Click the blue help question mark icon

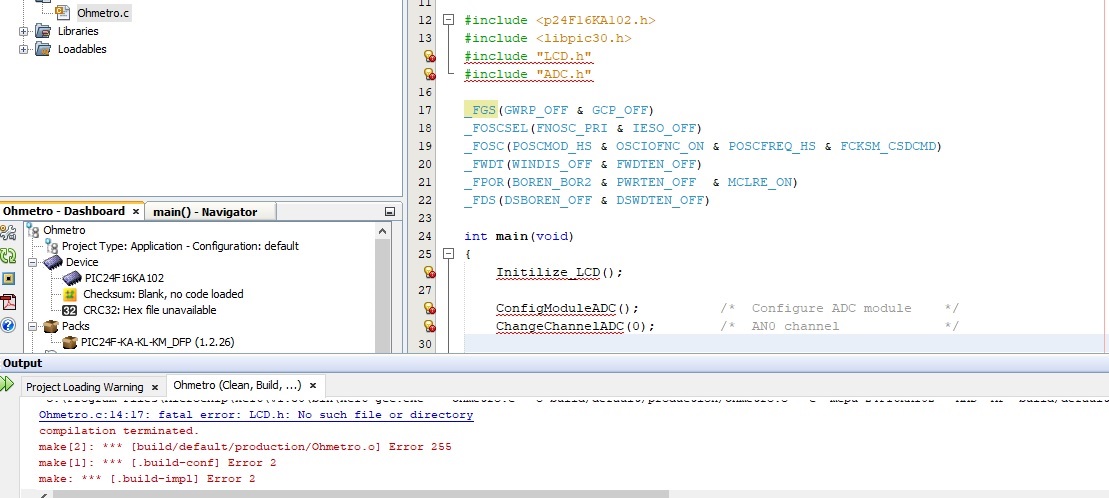click(x=8, y=325)
